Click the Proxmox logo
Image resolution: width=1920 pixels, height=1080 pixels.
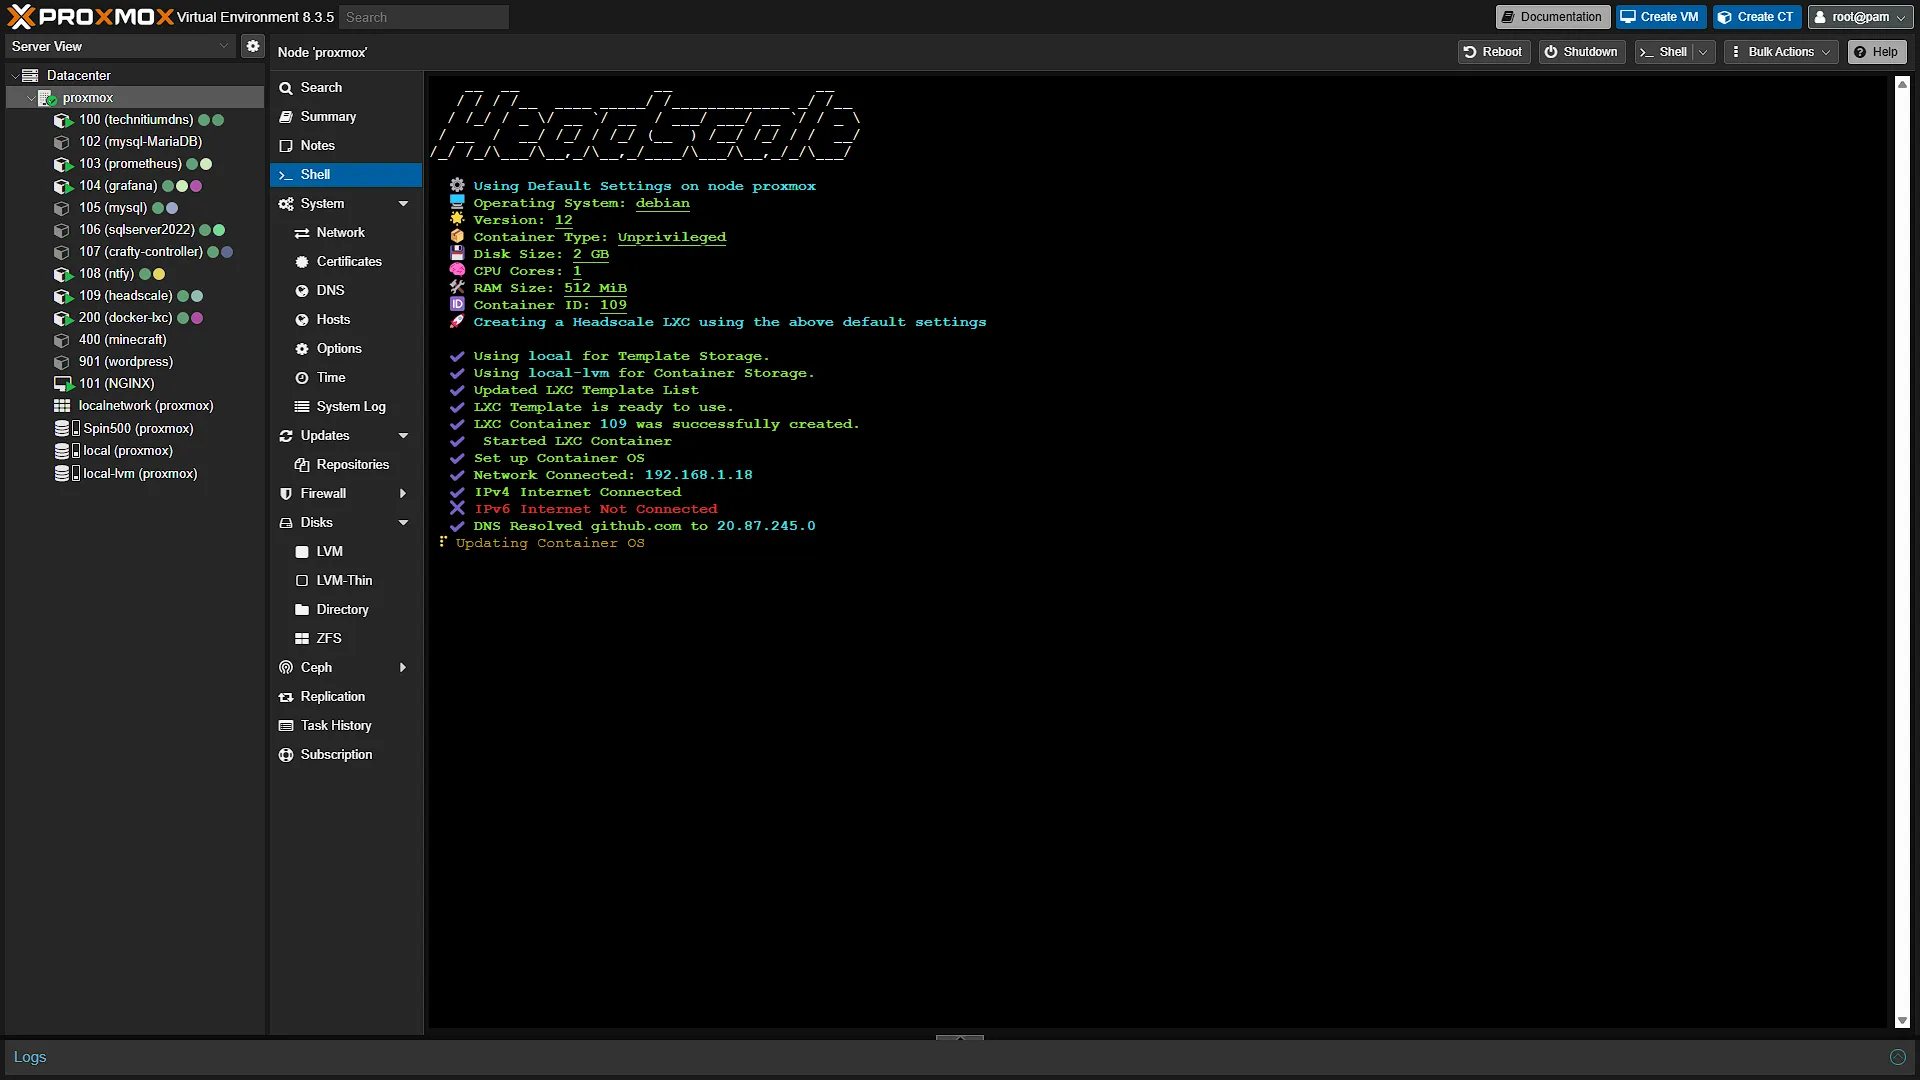click(x=90, y=16)
